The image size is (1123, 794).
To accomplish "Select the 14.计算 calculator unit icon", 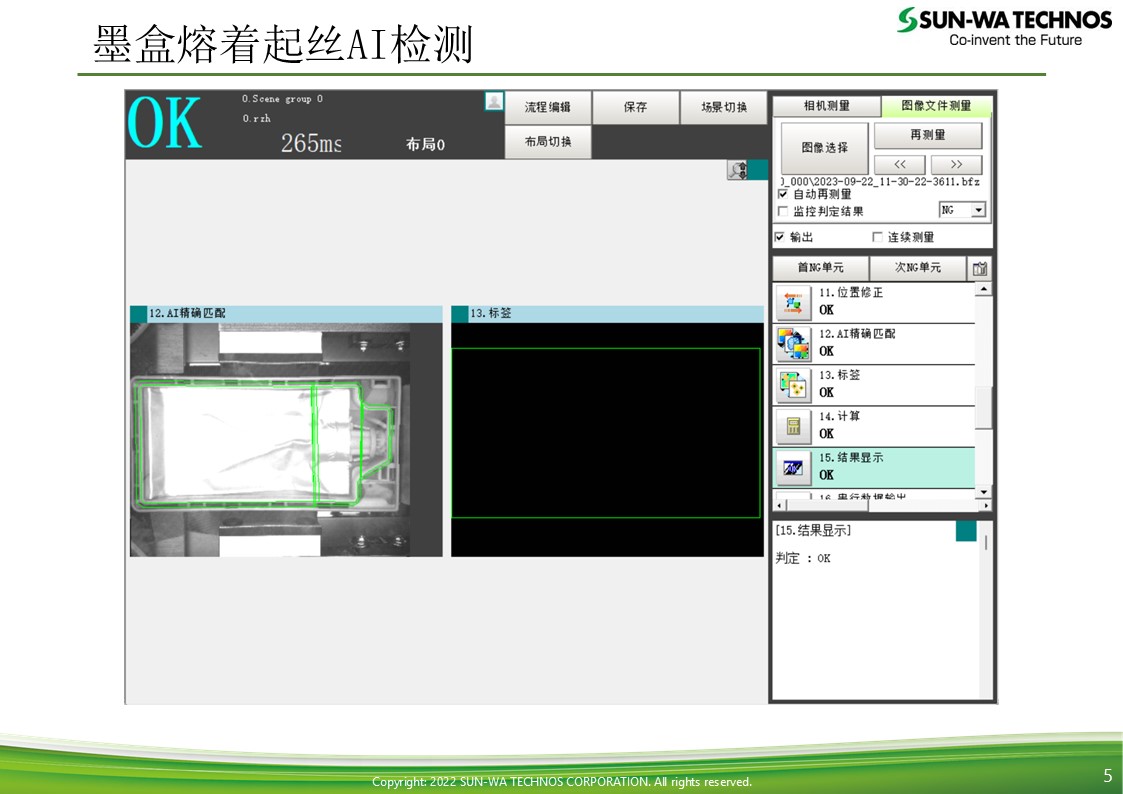I will [x=793, y=426].
